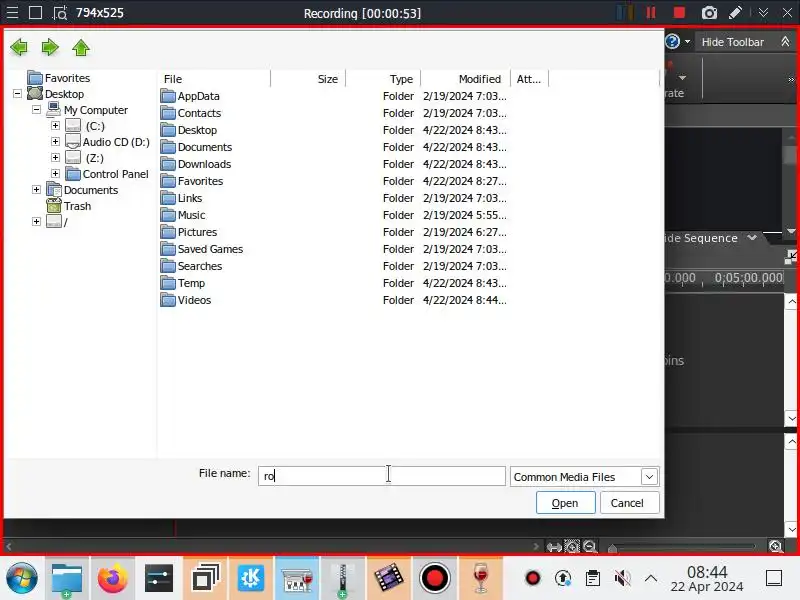Viewport: 800px width, 600px height.
Task: Click the muted volume tray icon
Action: [622, 579]
